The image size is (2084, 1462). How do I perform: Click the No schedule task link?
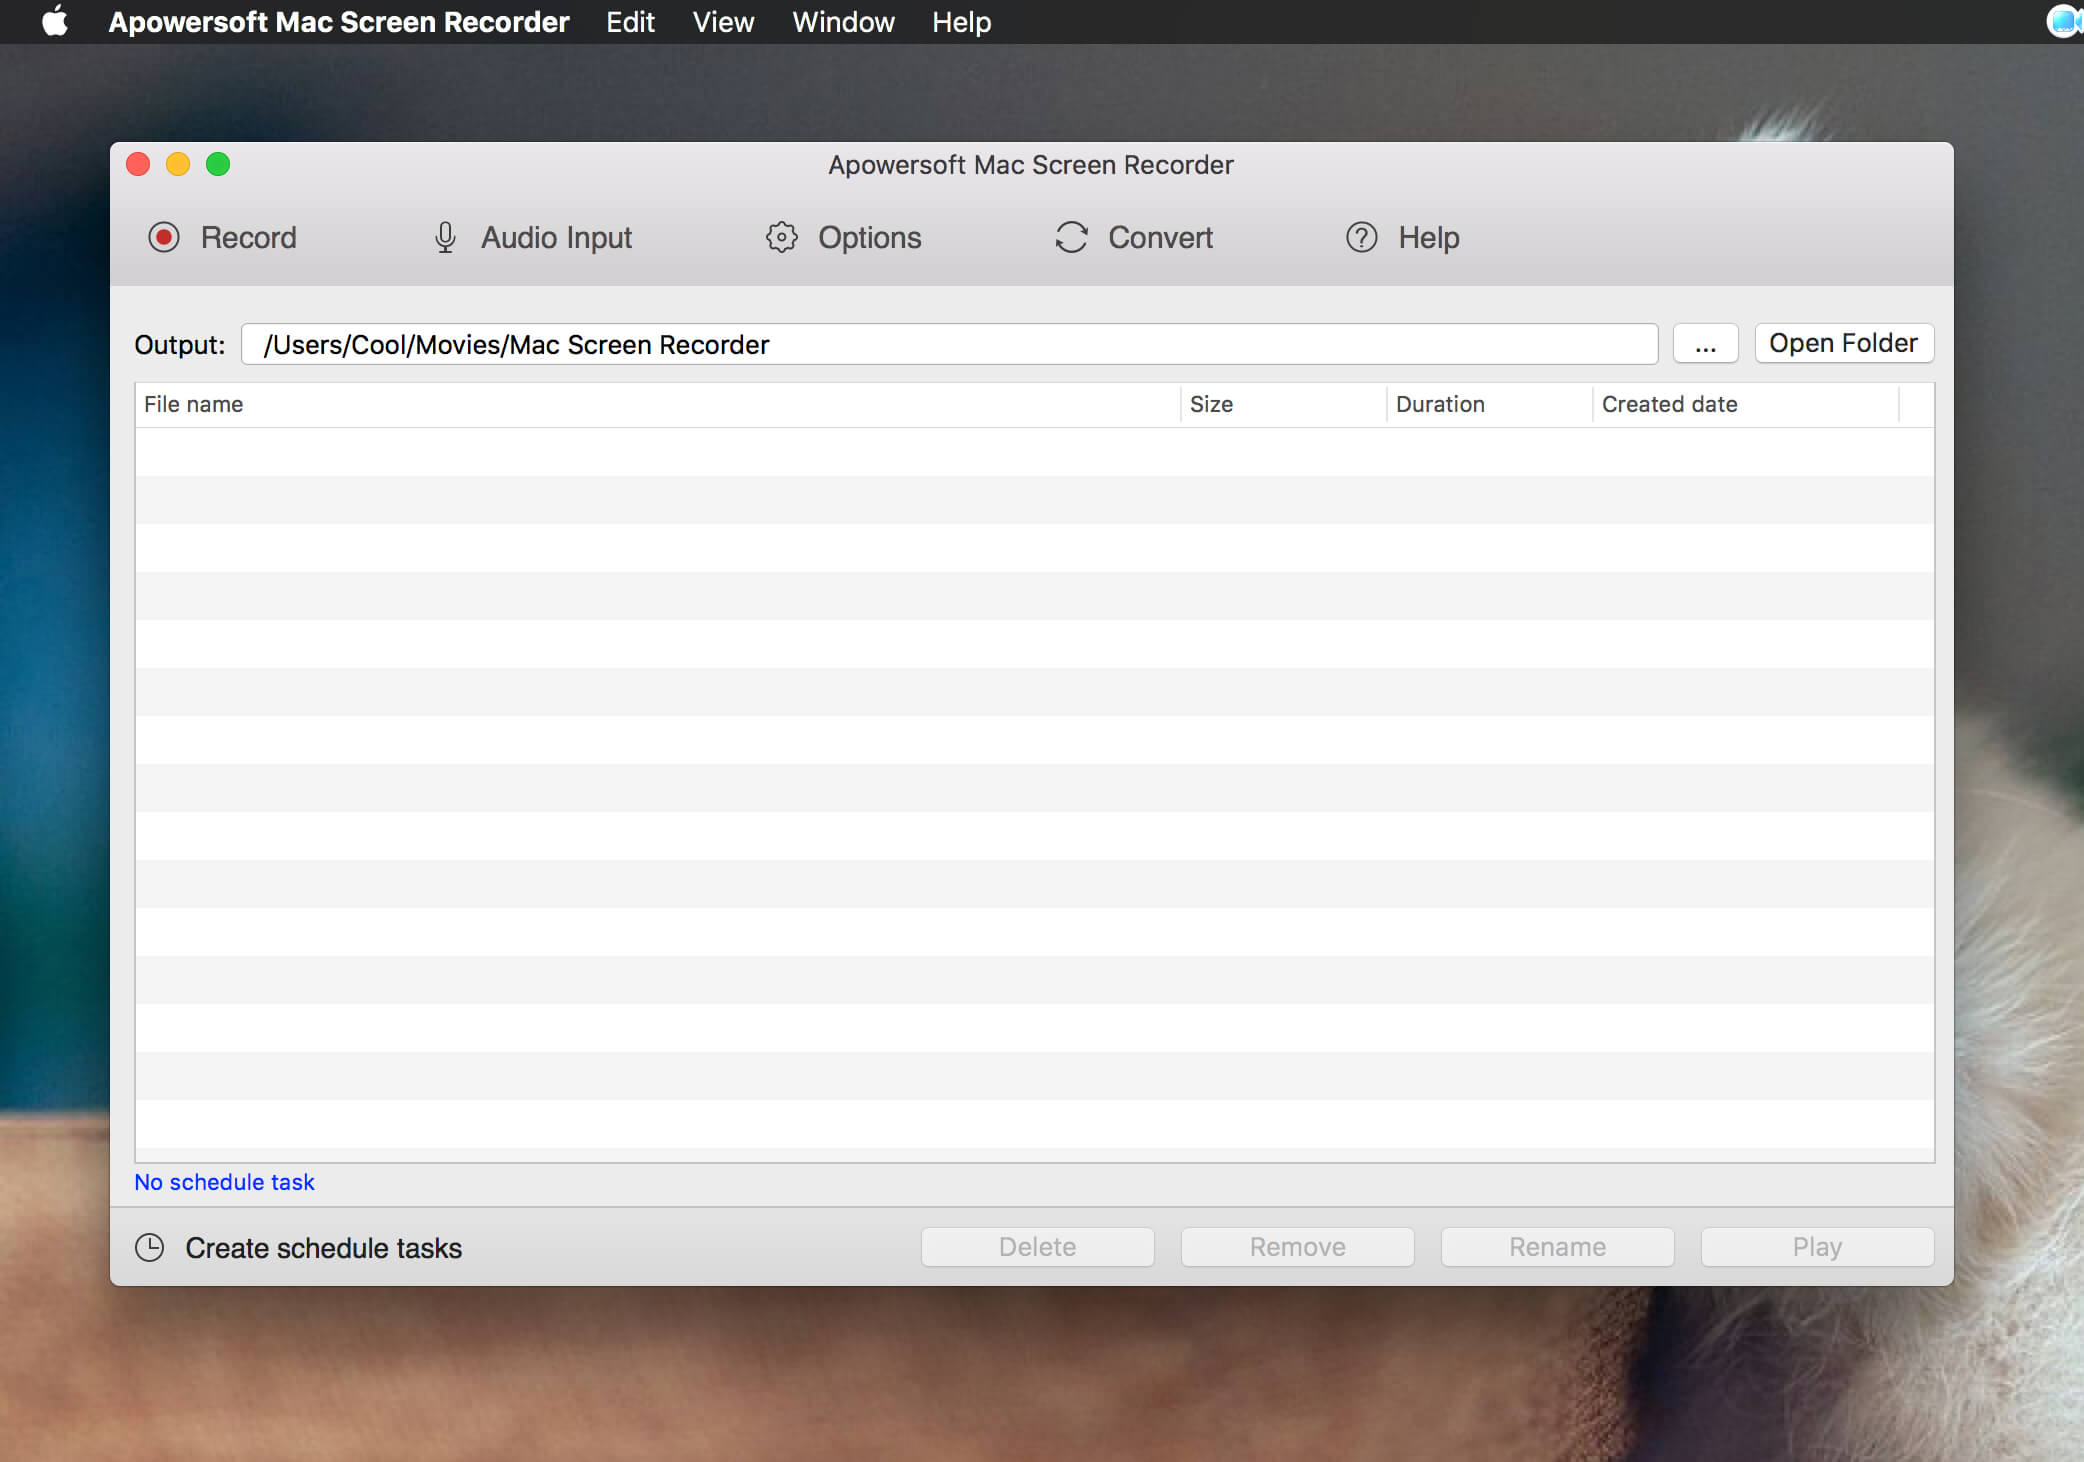224,1182
